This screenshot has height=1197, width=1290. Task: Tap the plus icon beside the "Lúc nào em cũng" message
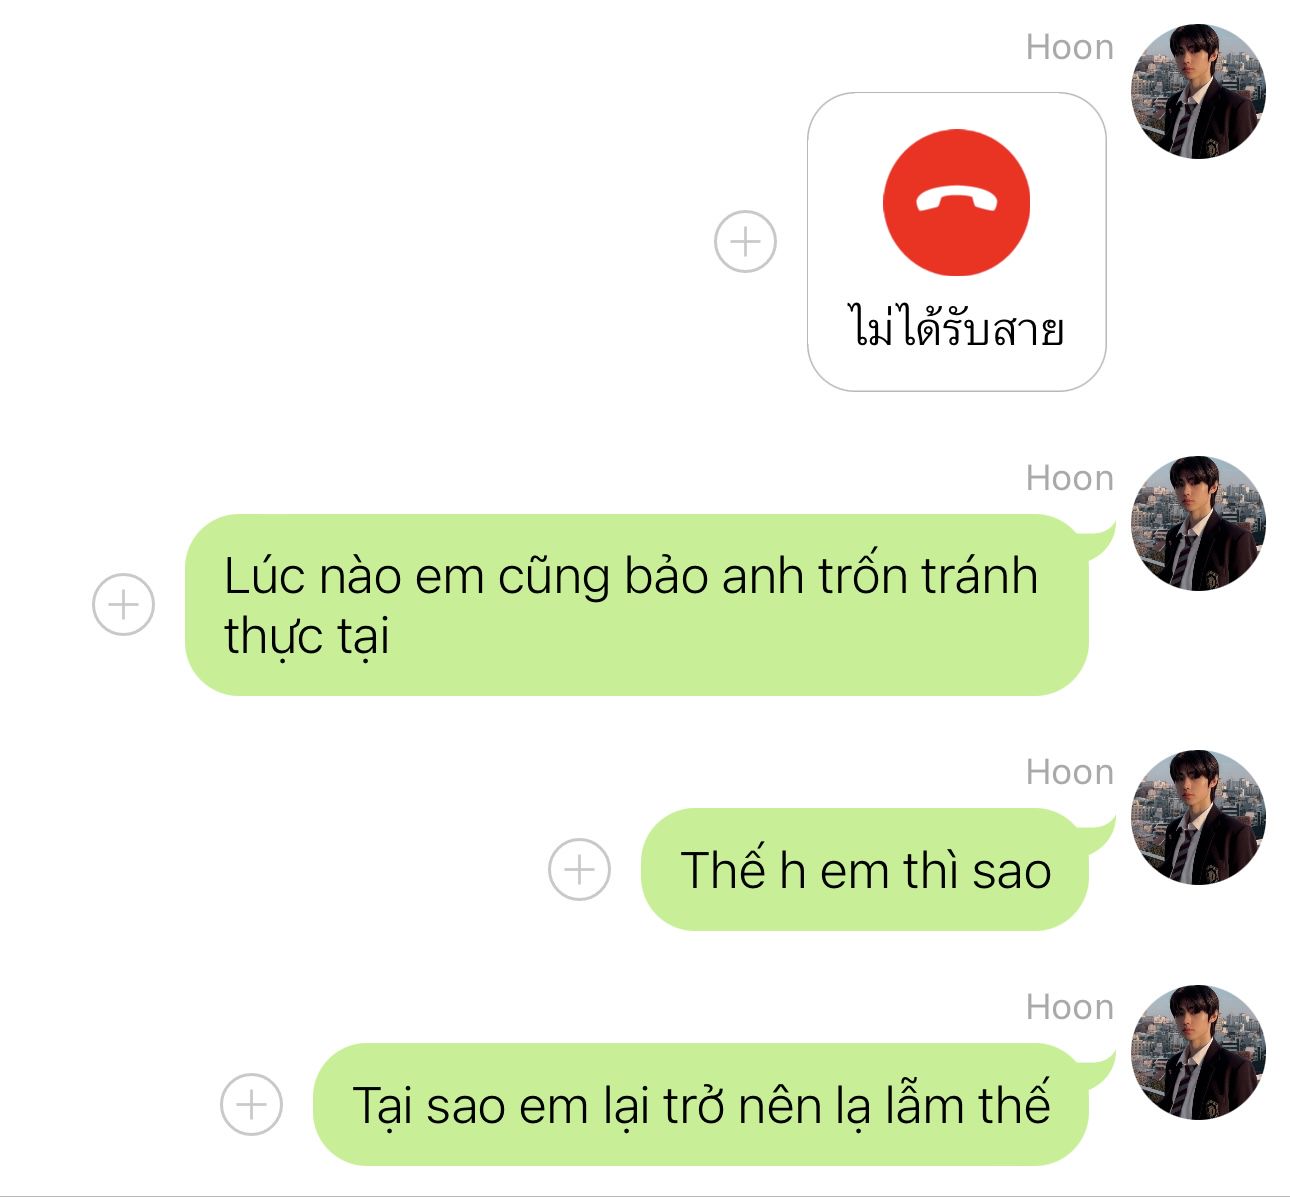click(123, 605)
